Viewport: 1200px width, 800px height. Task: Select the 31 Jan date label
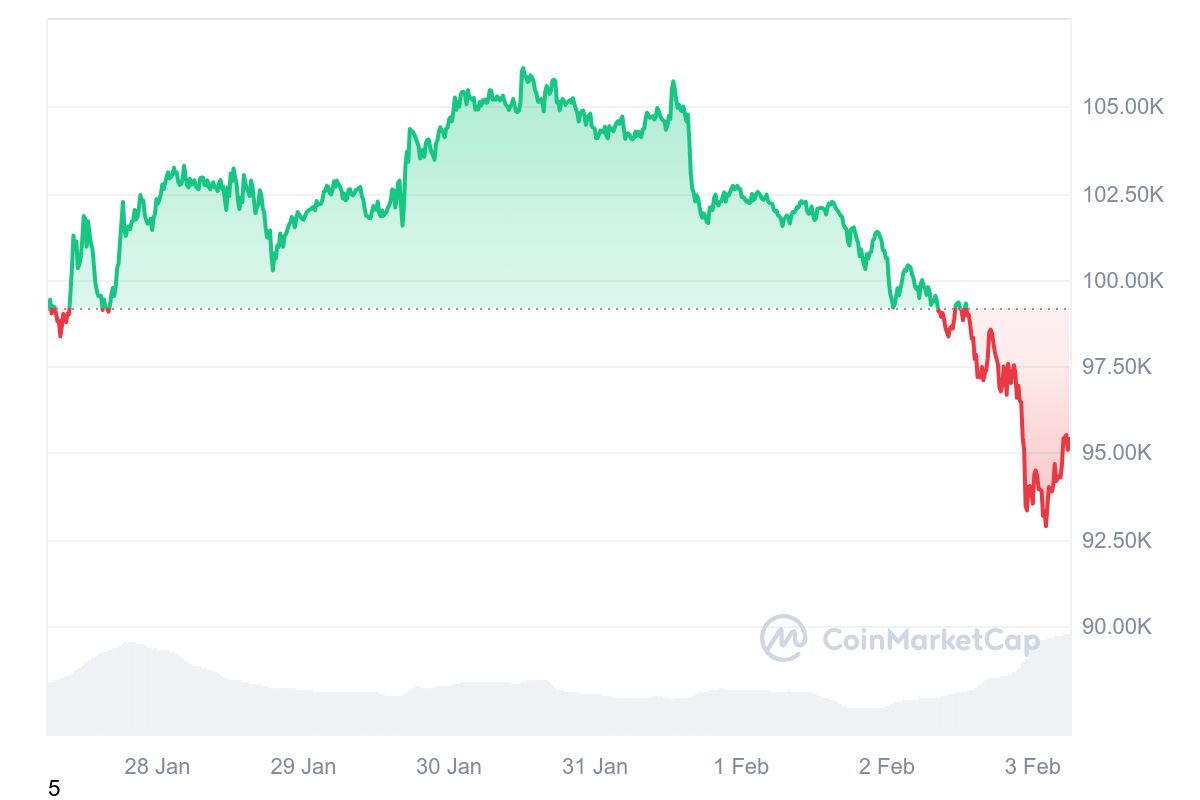click(595, 767)
